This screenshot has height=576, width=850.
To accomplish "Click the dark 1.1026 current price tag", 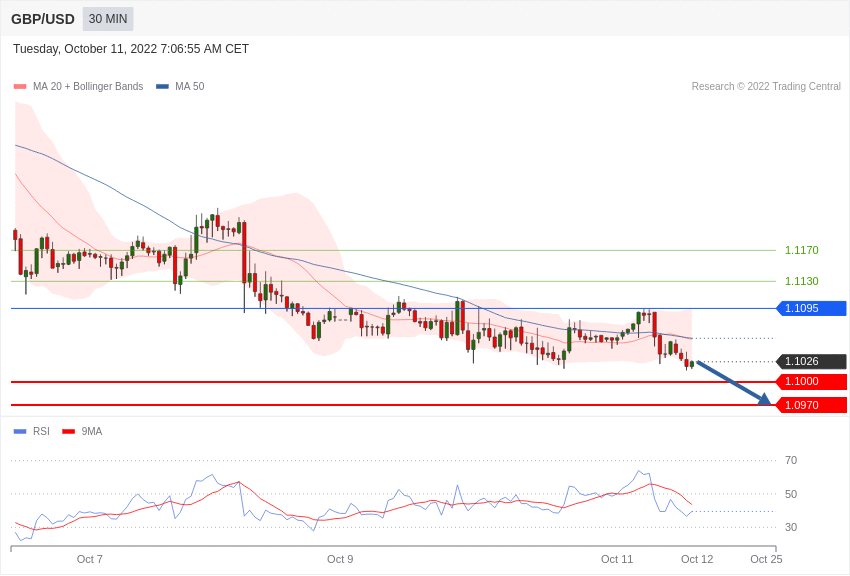I will 812,361.
